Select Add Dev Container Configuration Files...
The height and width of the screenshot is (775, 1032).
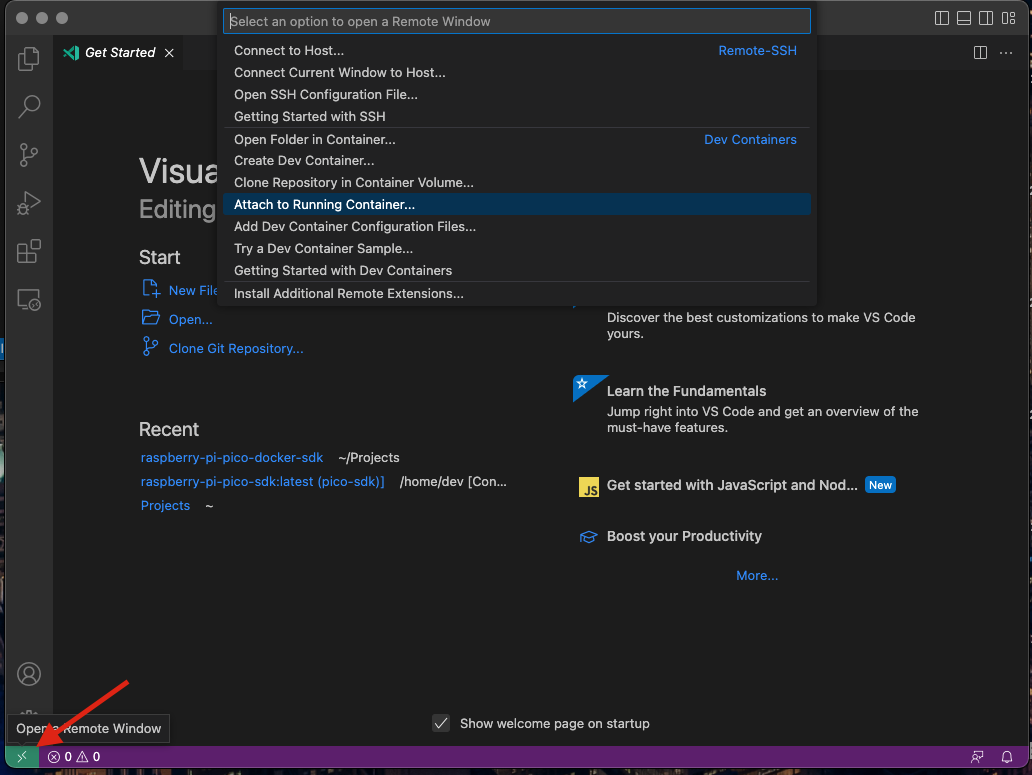(x=517, y=226)
